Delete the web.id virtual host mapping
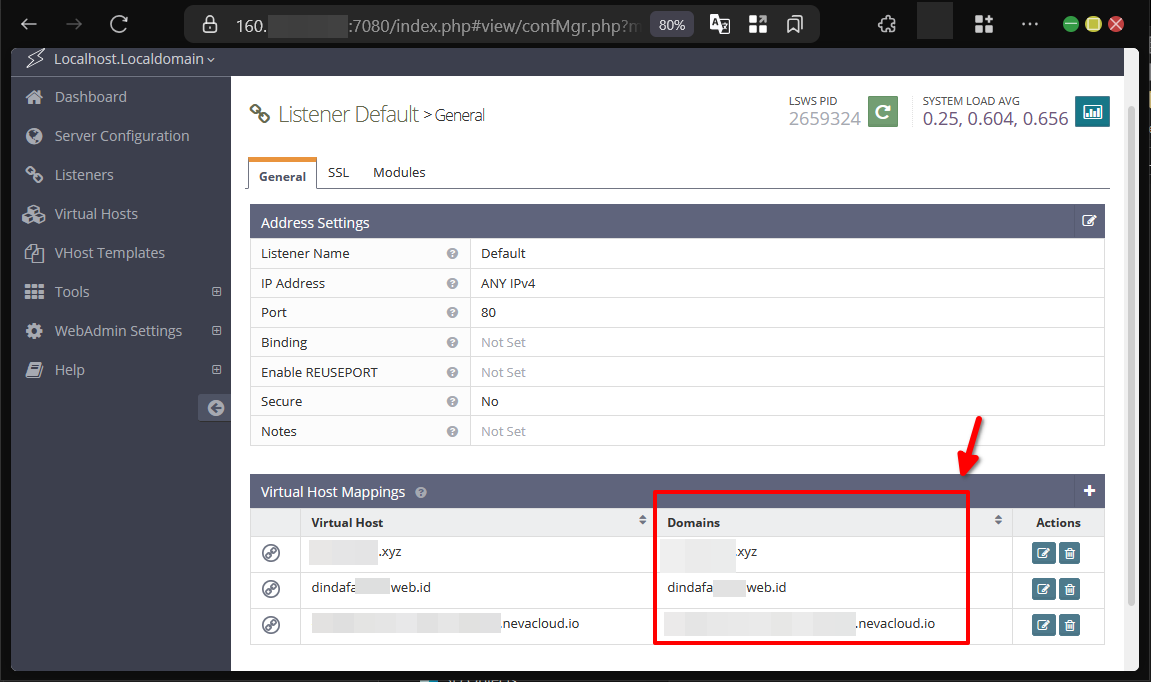 click(x=1070, y=589)
